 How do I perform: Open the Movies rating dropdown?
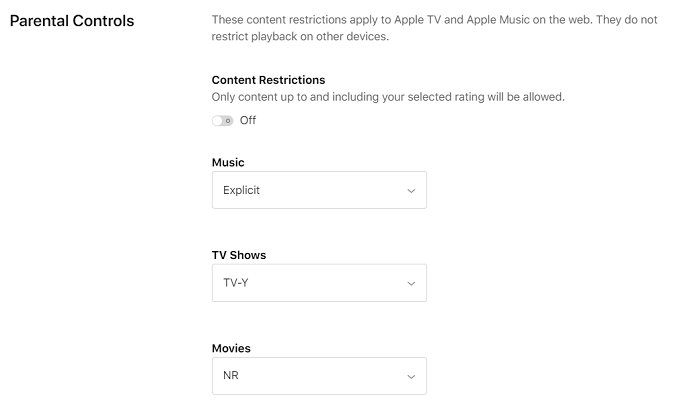pos(319,376)
